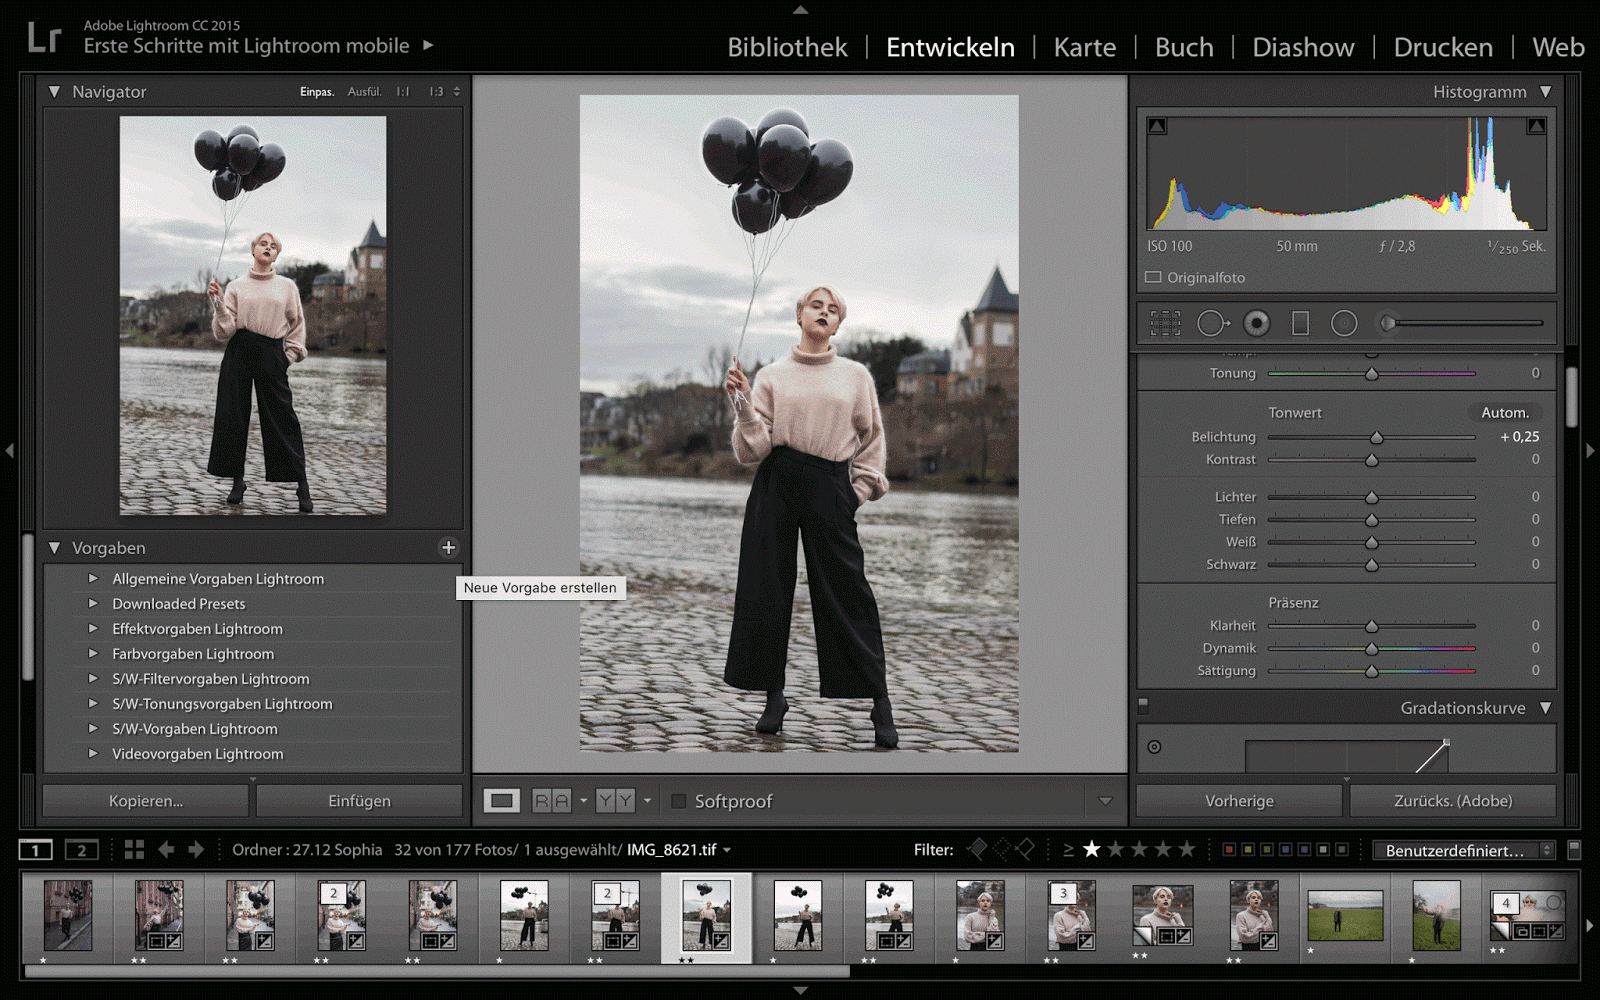Open grid view from the filmstrip bar
Image resolution: width=1600 pixels, height=1000 pixels.
coord(134,850)
